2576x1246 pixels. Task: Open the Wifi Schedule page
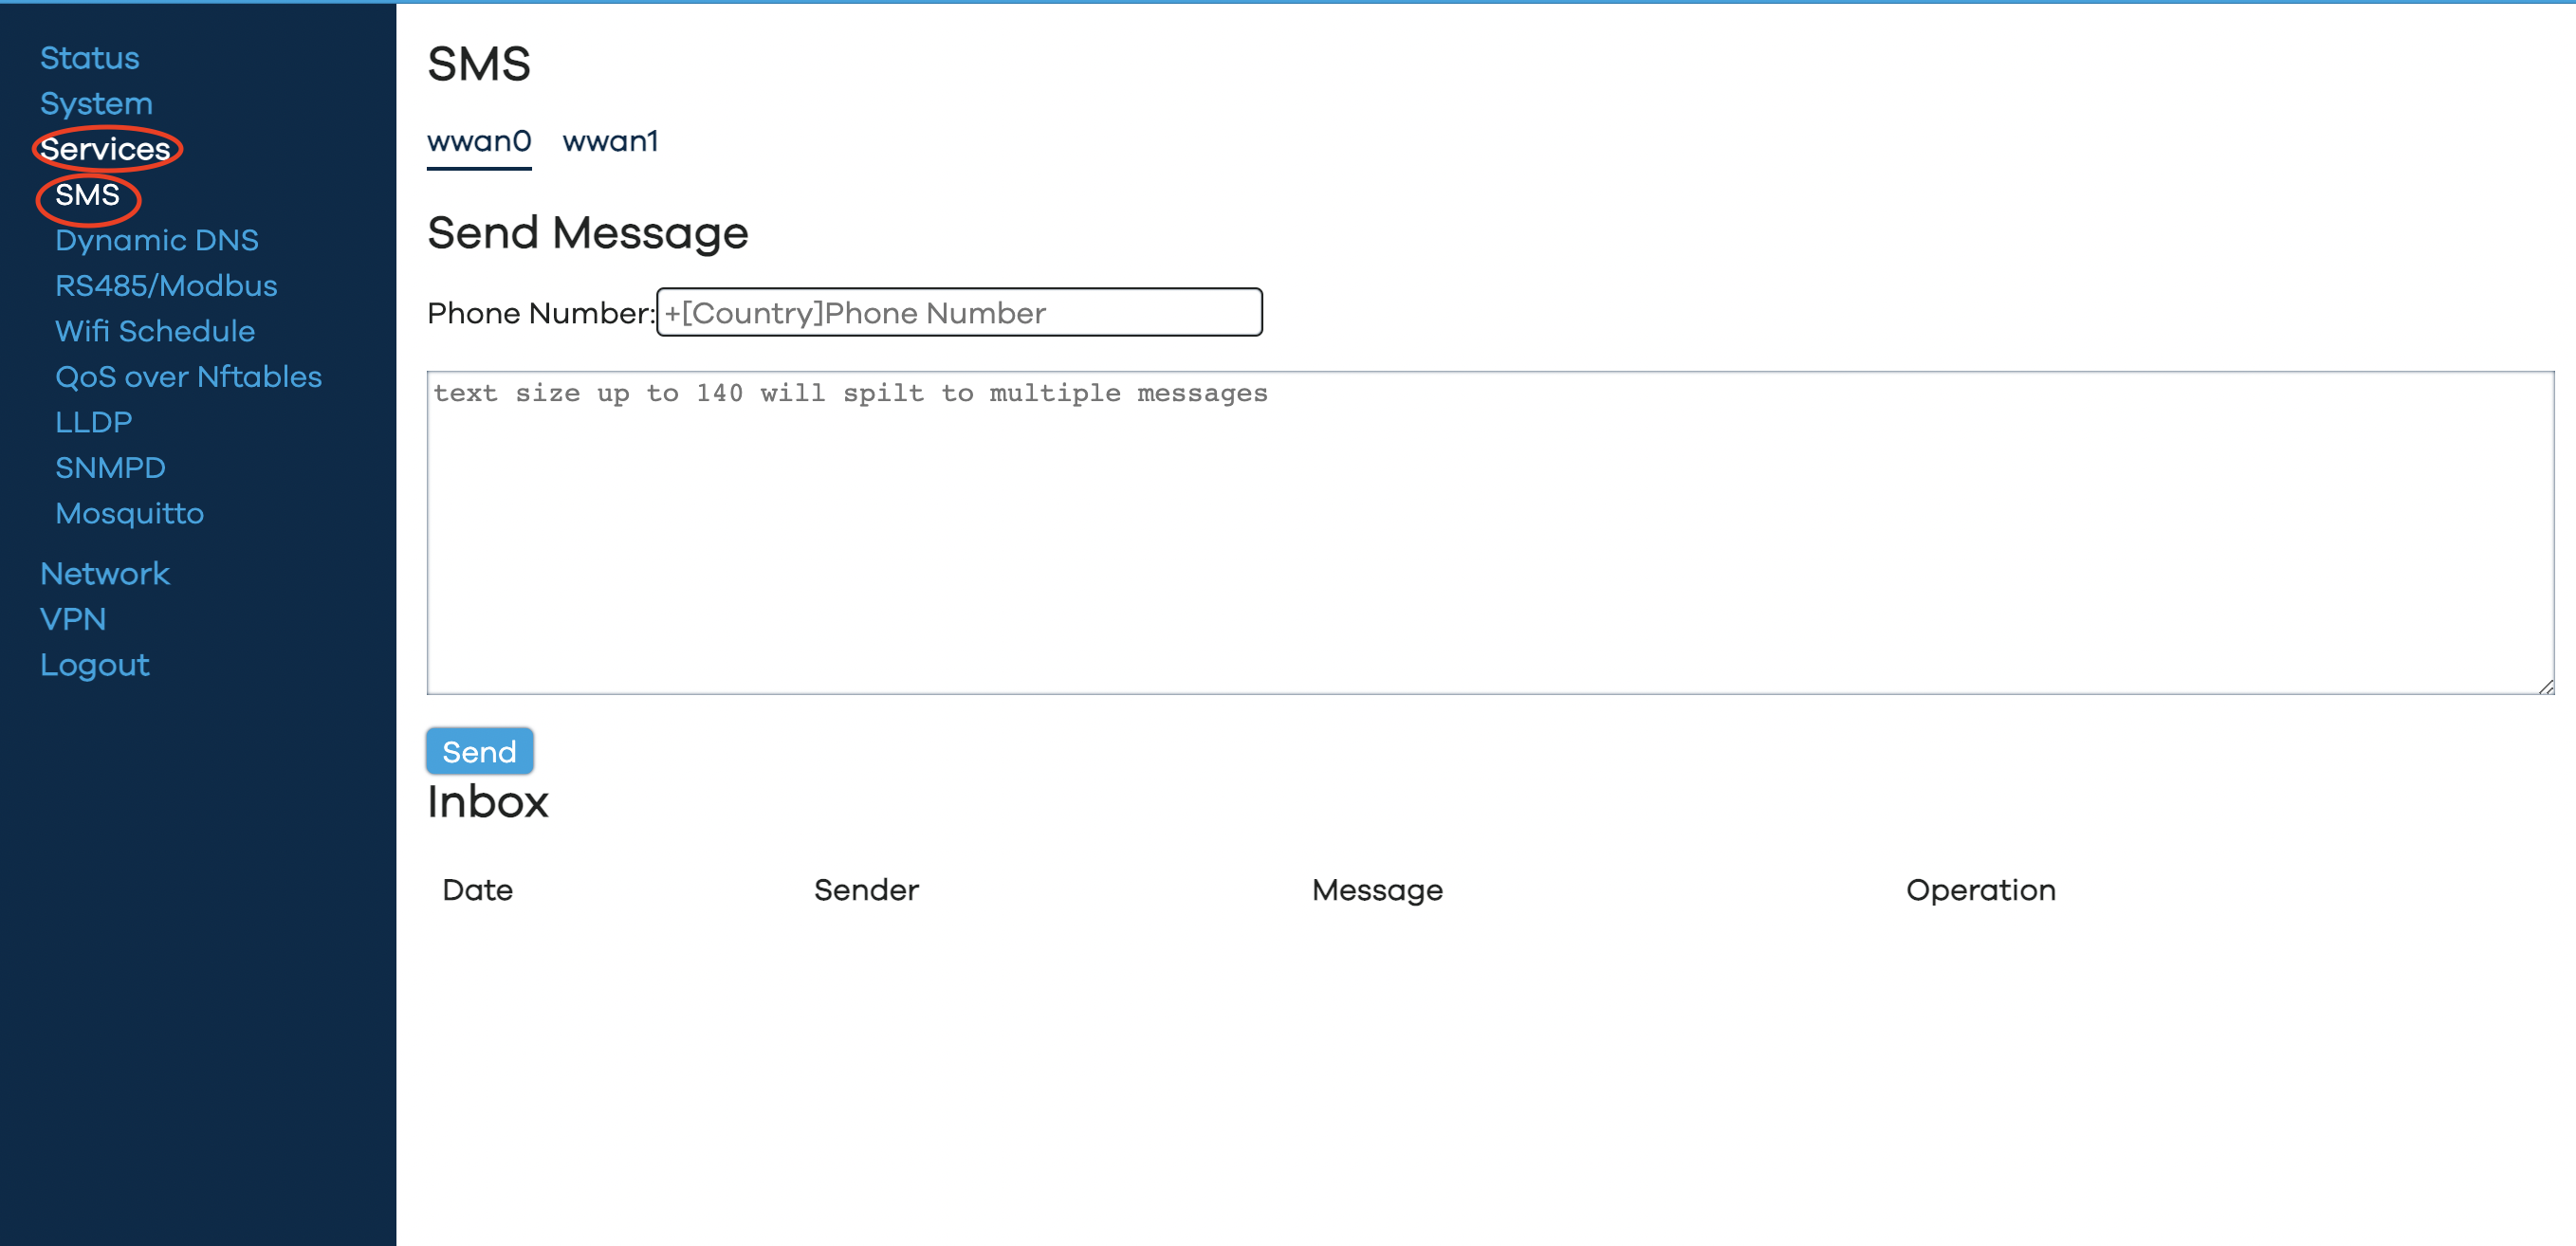(x=155, y=331)
